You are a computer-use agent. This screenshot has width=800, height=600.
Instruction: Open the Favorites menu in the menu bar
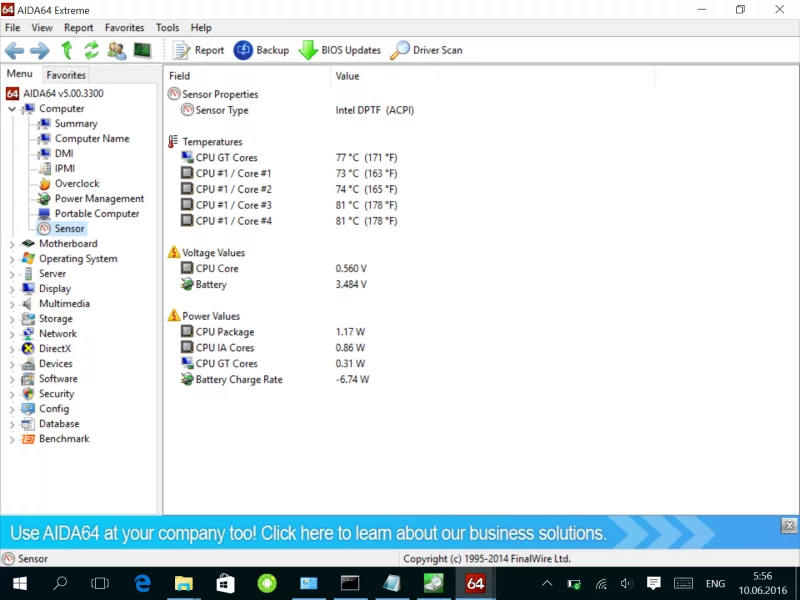pos(124,28)
